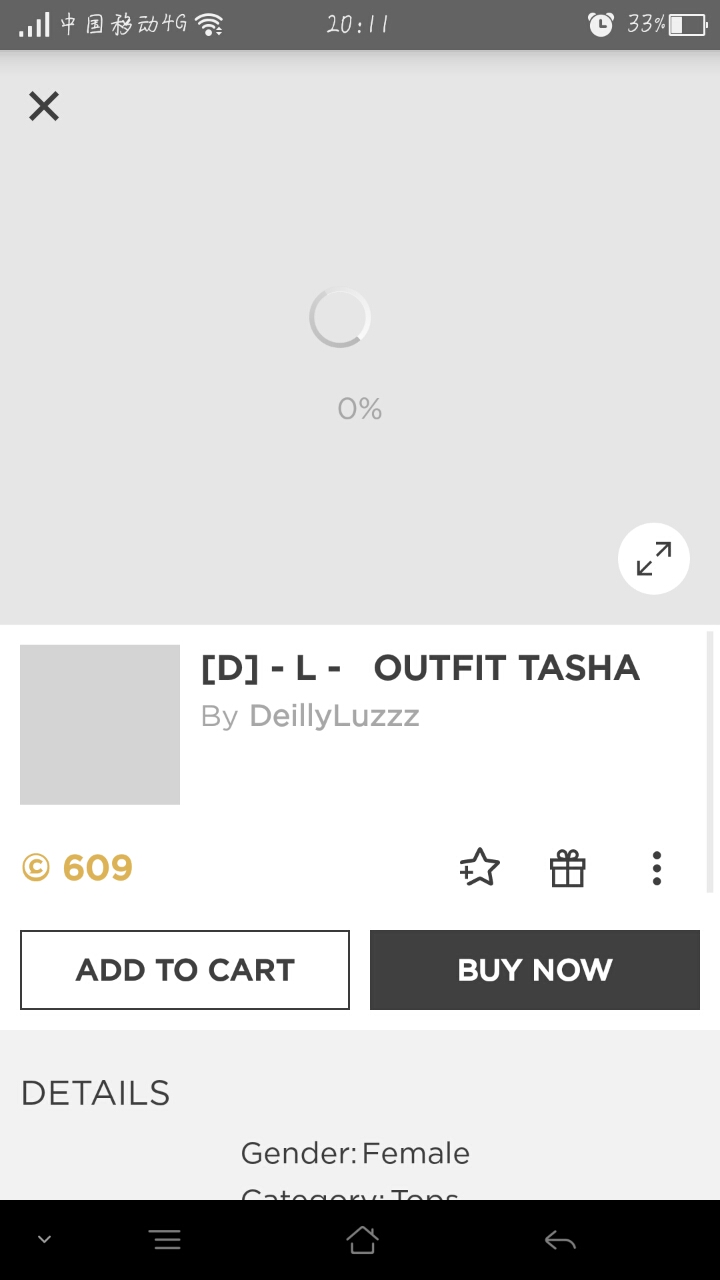Screen dimensions: 720x1280
Task: Close the product page with X icon
Action: [44, 106]
